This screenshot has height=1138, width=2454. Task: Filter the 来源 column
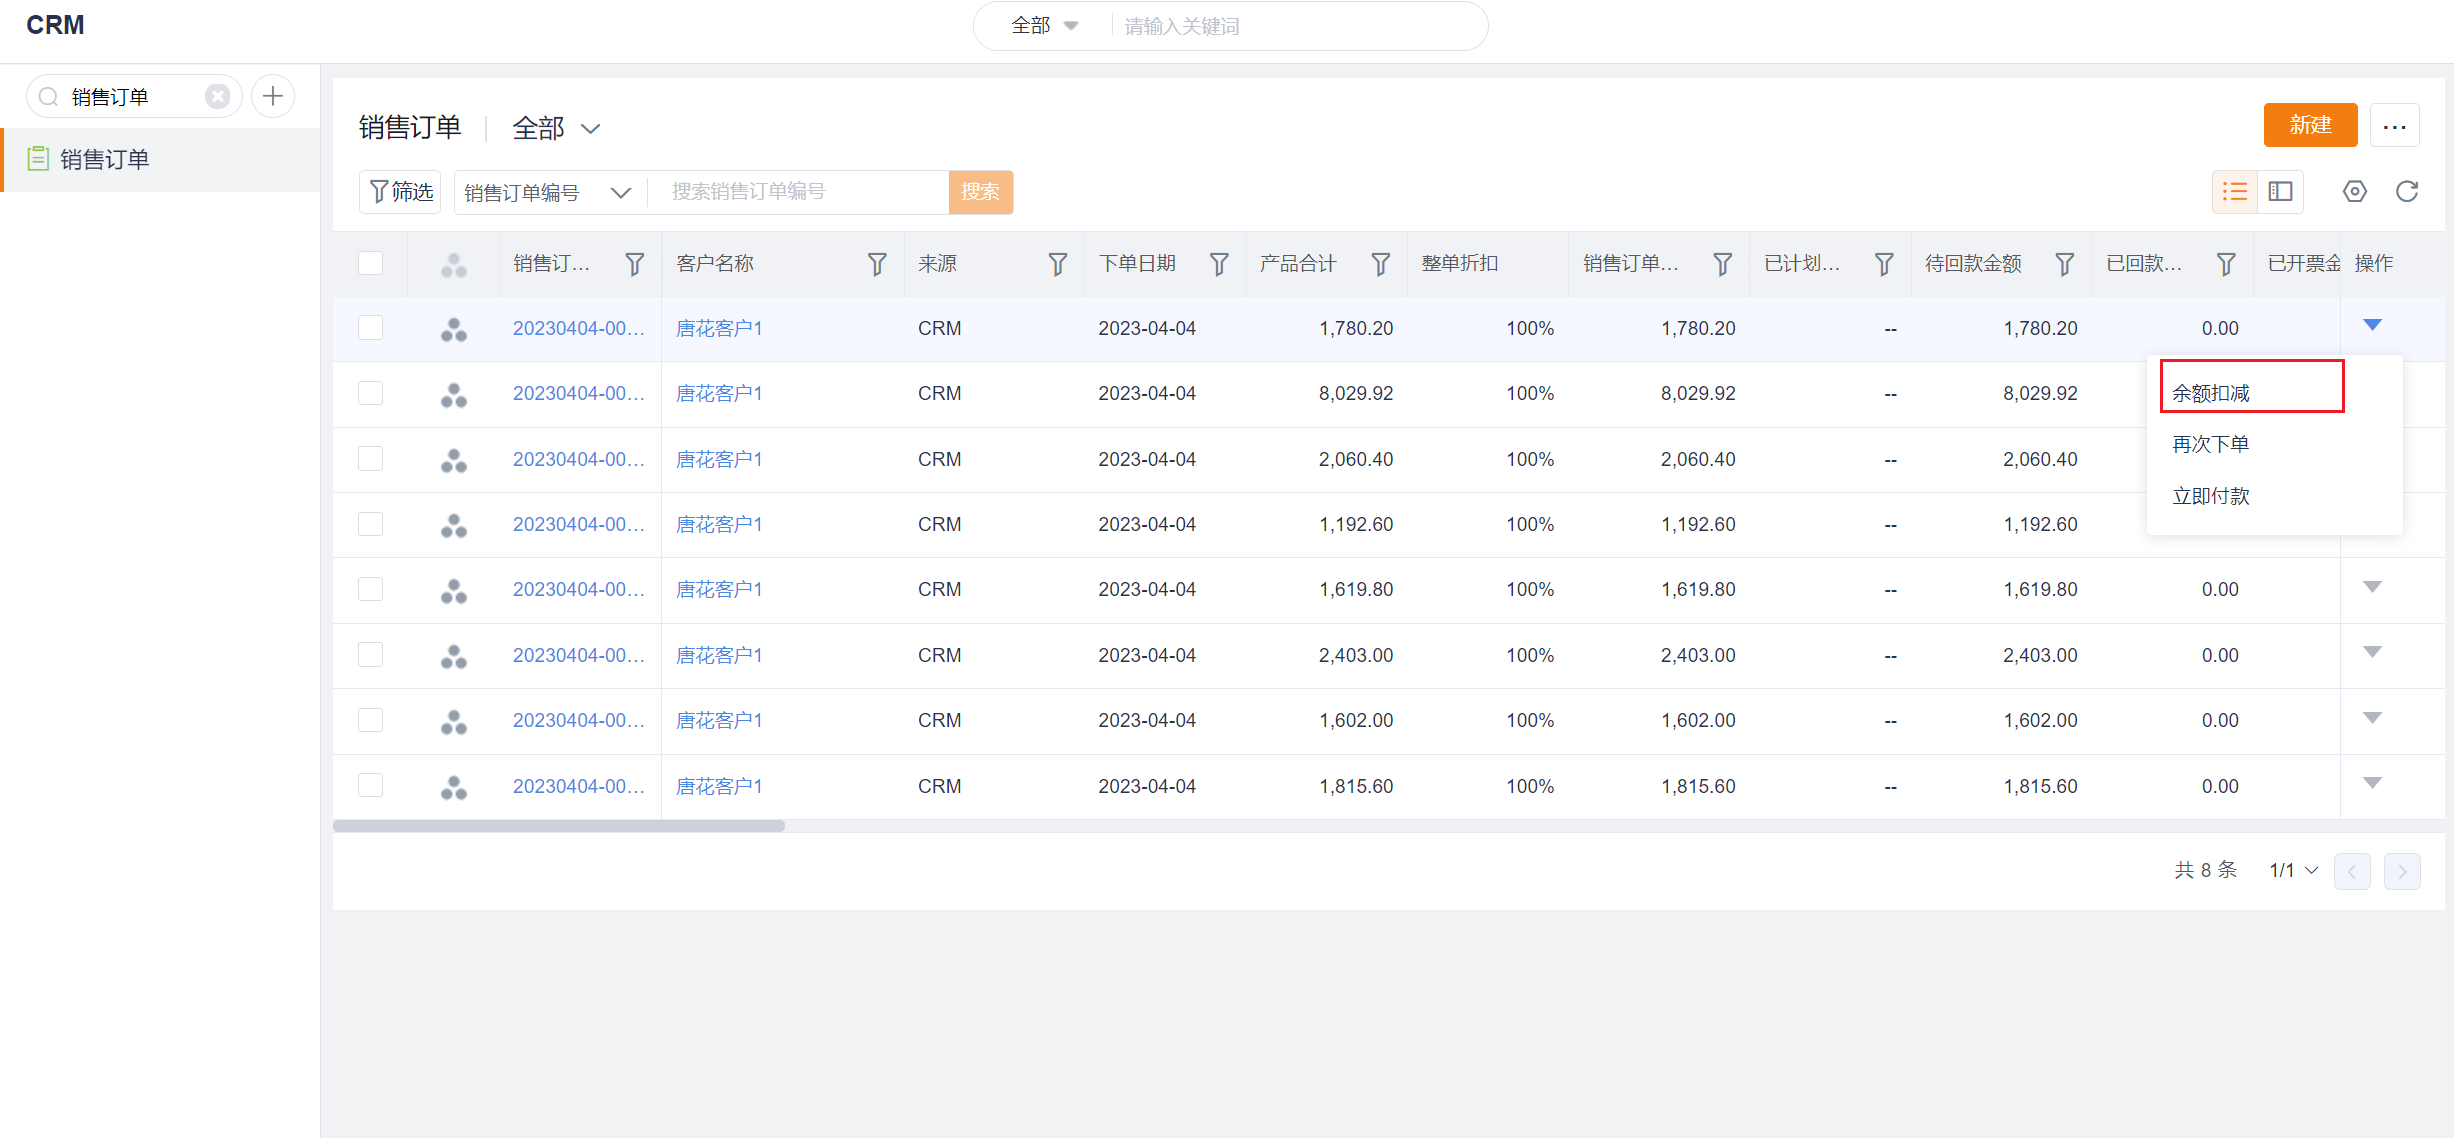[x=1057, y=264]
